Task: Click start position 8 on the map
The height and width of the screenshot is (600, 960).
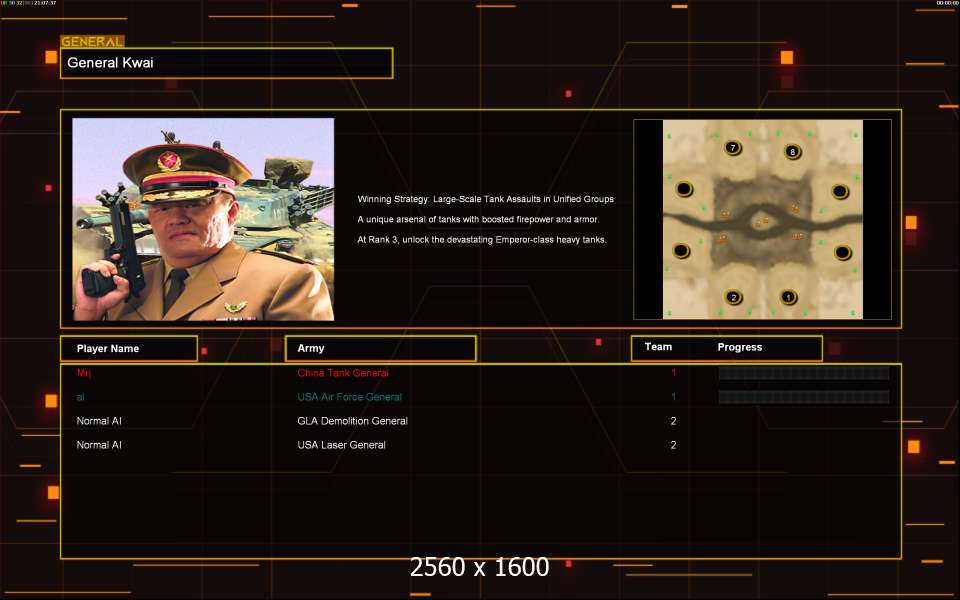Action: [x=792, y=152]
